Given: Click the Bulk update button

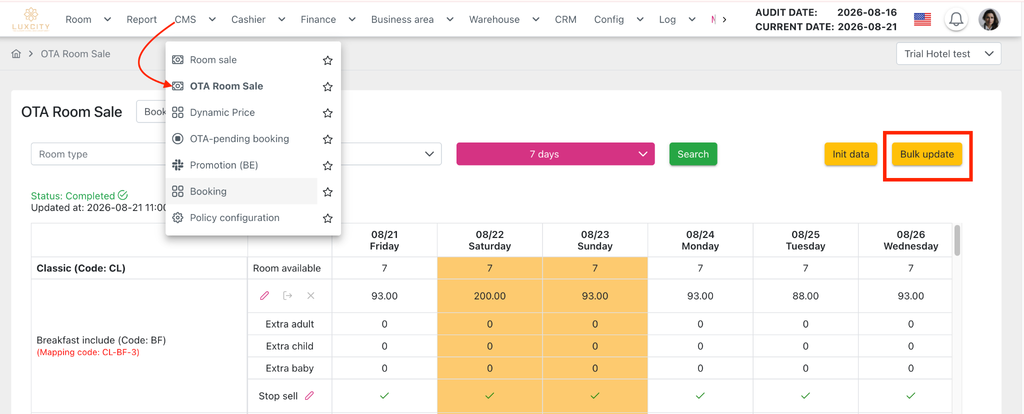Looking at the screenshot, I should coord(927,154).
